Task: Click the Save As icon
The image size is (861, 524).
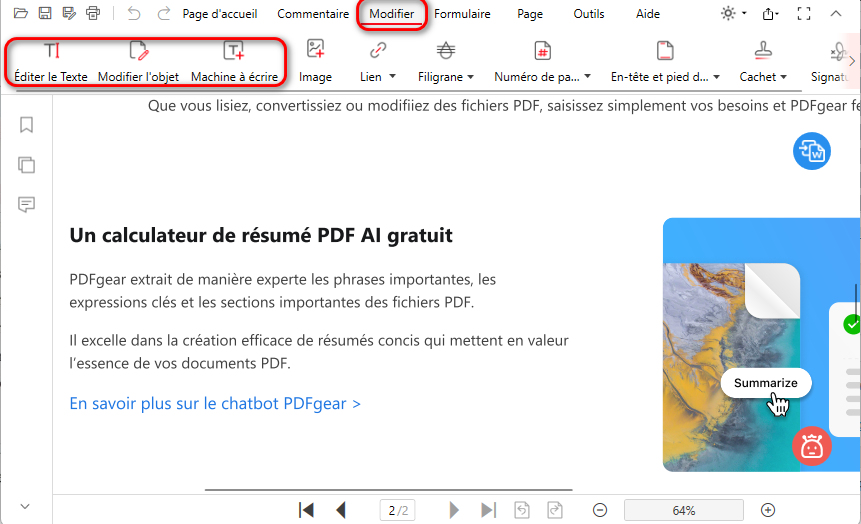Action: point(69,13)
